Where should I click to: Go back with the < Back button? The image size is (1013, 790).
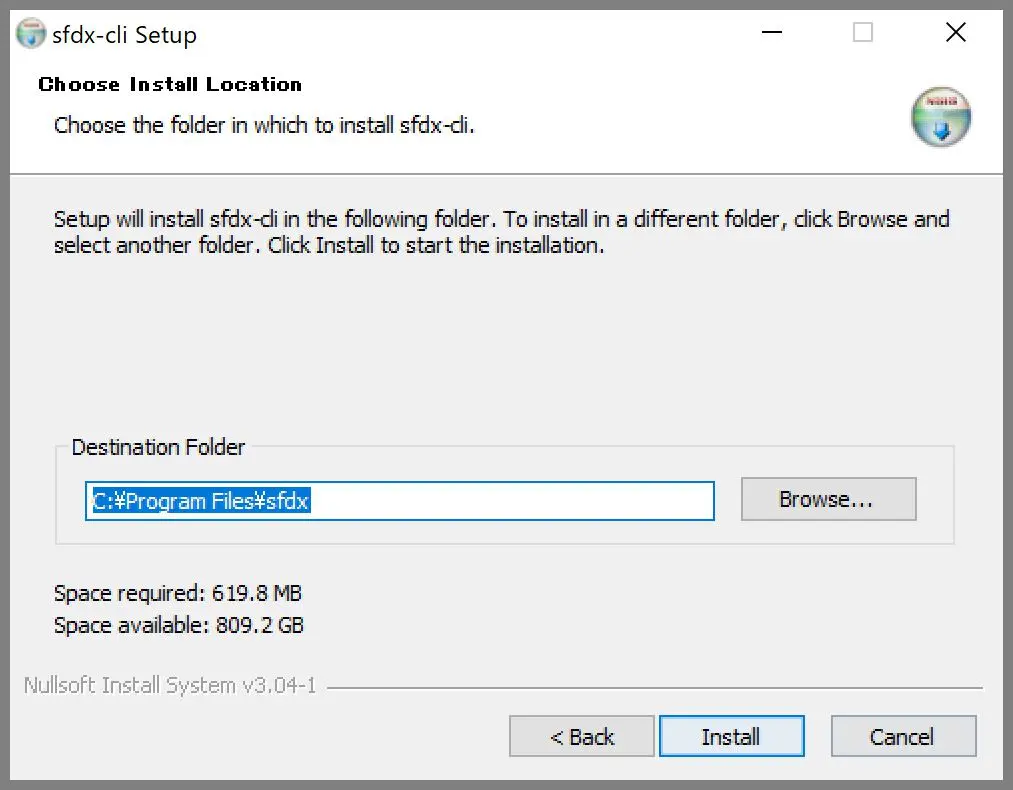tap(582, 737)
